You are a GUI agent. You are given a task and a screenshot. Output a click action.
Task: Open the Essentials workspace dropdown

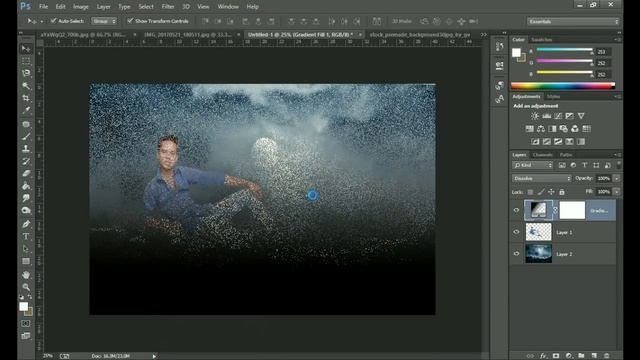[573, 22]
